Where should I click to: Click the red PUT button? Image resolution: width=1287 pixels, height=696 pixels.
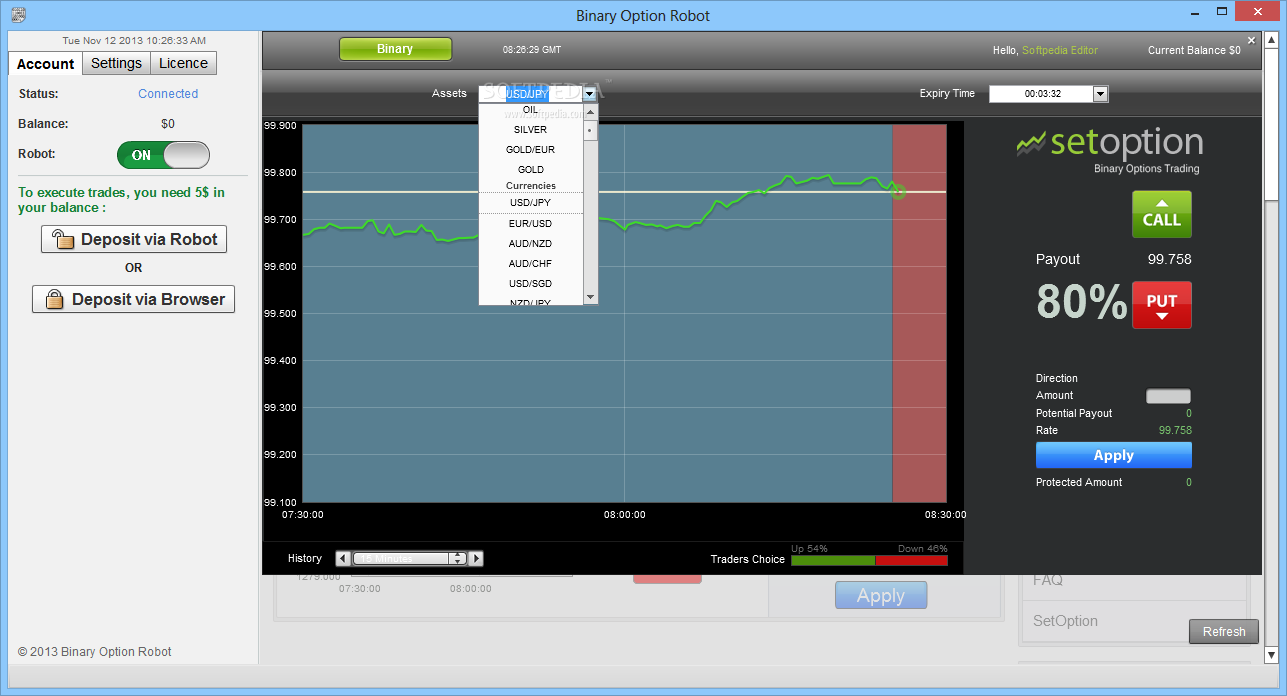click(1161, 304)
